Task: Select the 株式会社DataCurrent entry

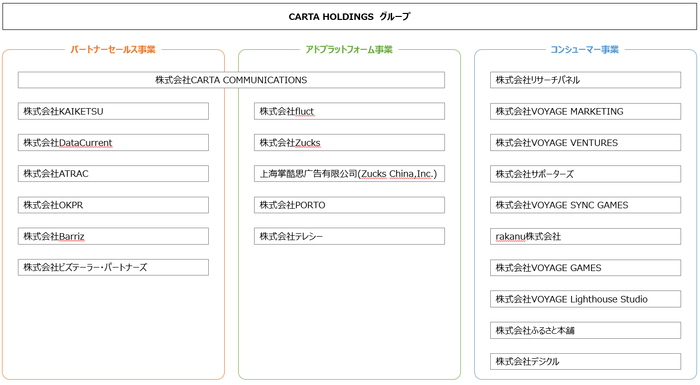Action: 113,142
